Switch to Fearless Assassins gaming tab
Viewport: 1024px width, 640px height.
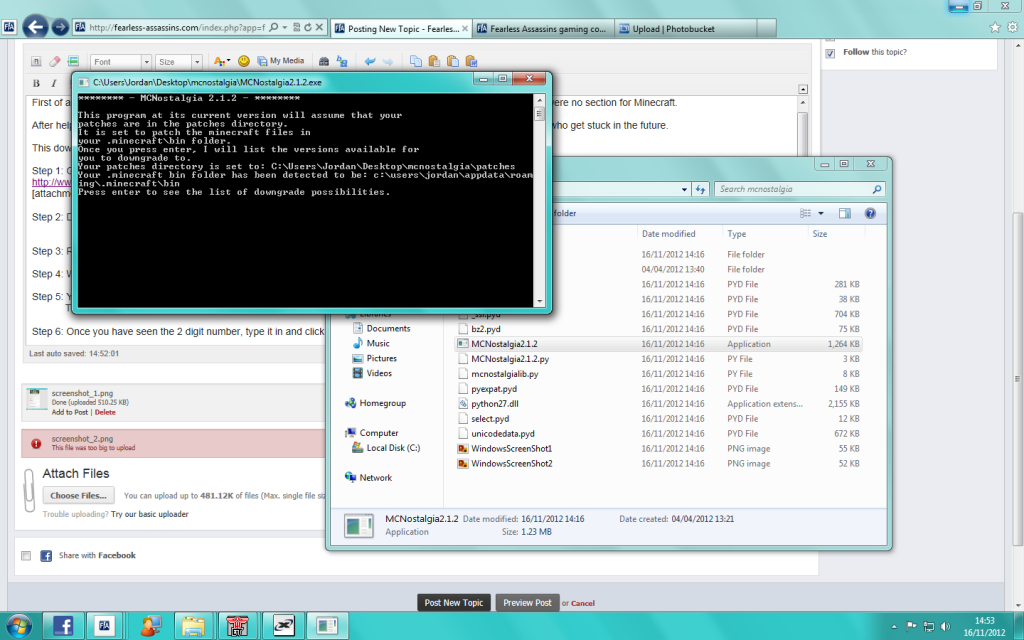541,29
